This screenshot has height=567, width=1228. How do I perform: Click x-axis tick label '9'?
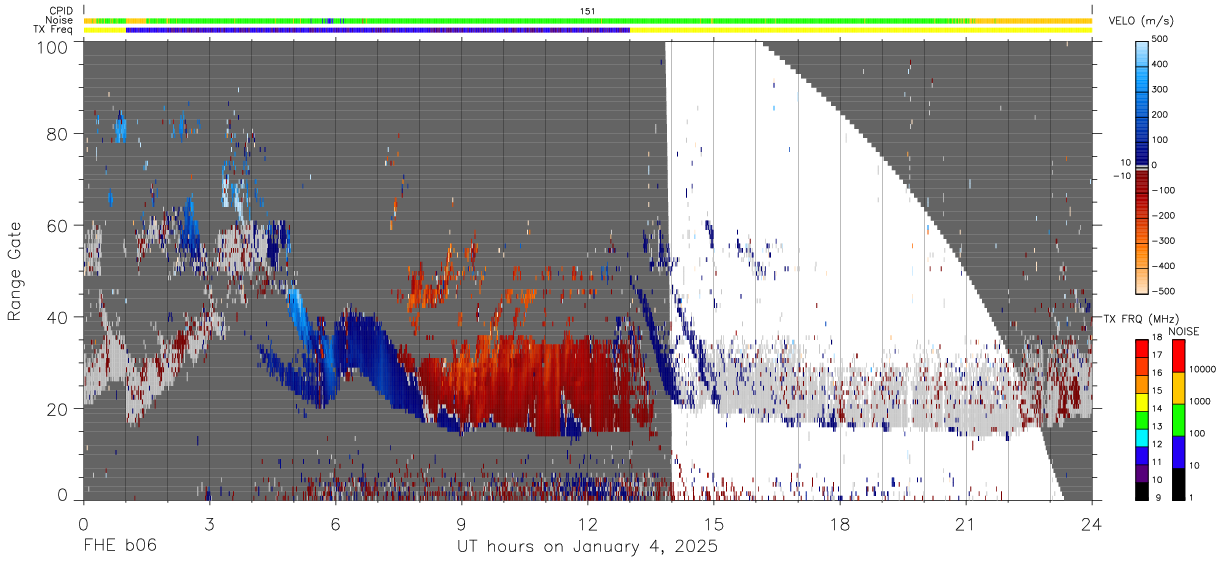click(x=461, y=524)
